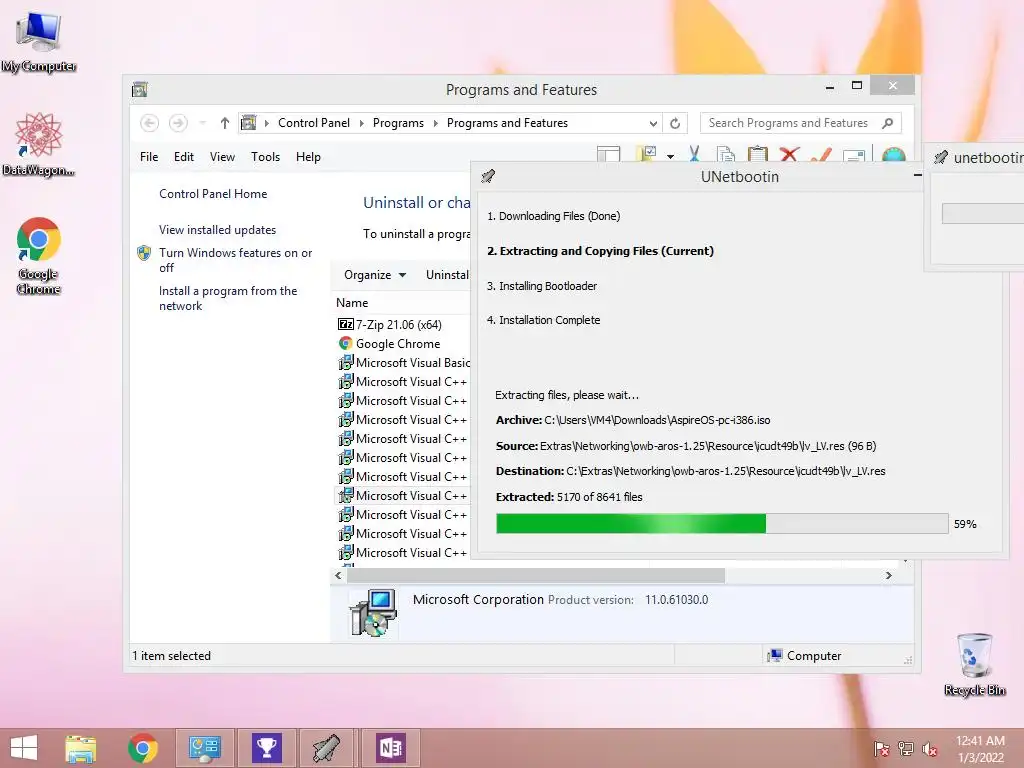
Task: Click the Cut scissors toolbar icon
Action: pyautogui.click(x=694, y=154)
